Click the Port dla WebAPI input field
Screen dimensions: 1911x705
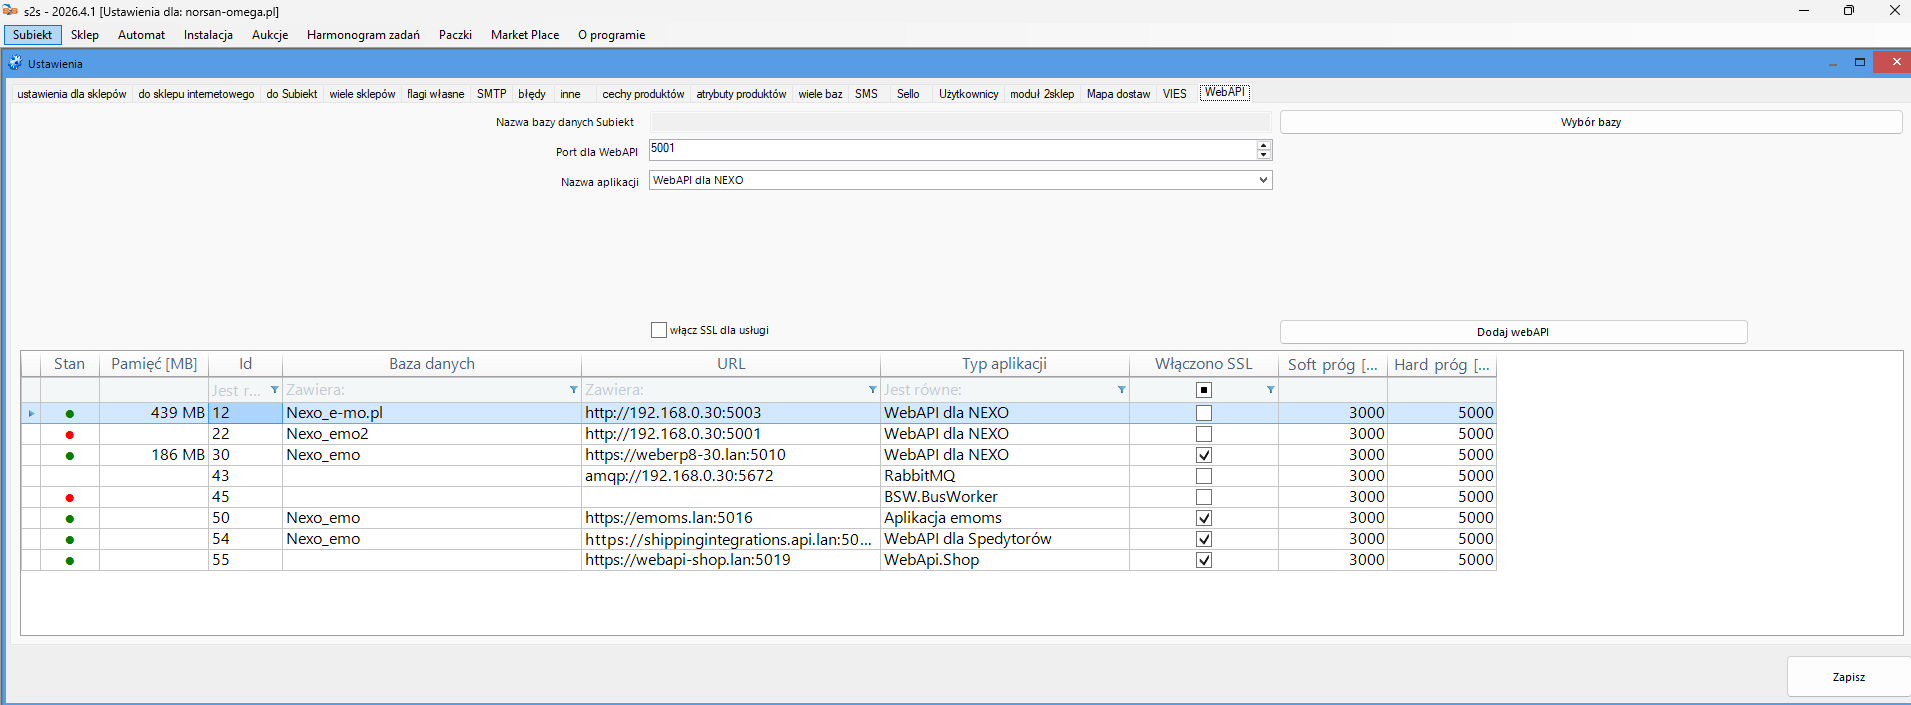pos(950,149)
